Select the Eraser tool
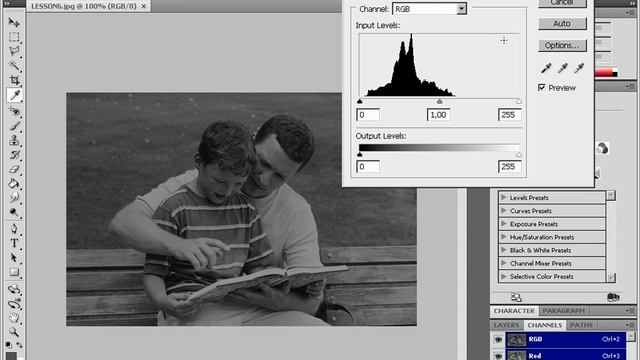640x360 pixels. (x=14, y=169)
